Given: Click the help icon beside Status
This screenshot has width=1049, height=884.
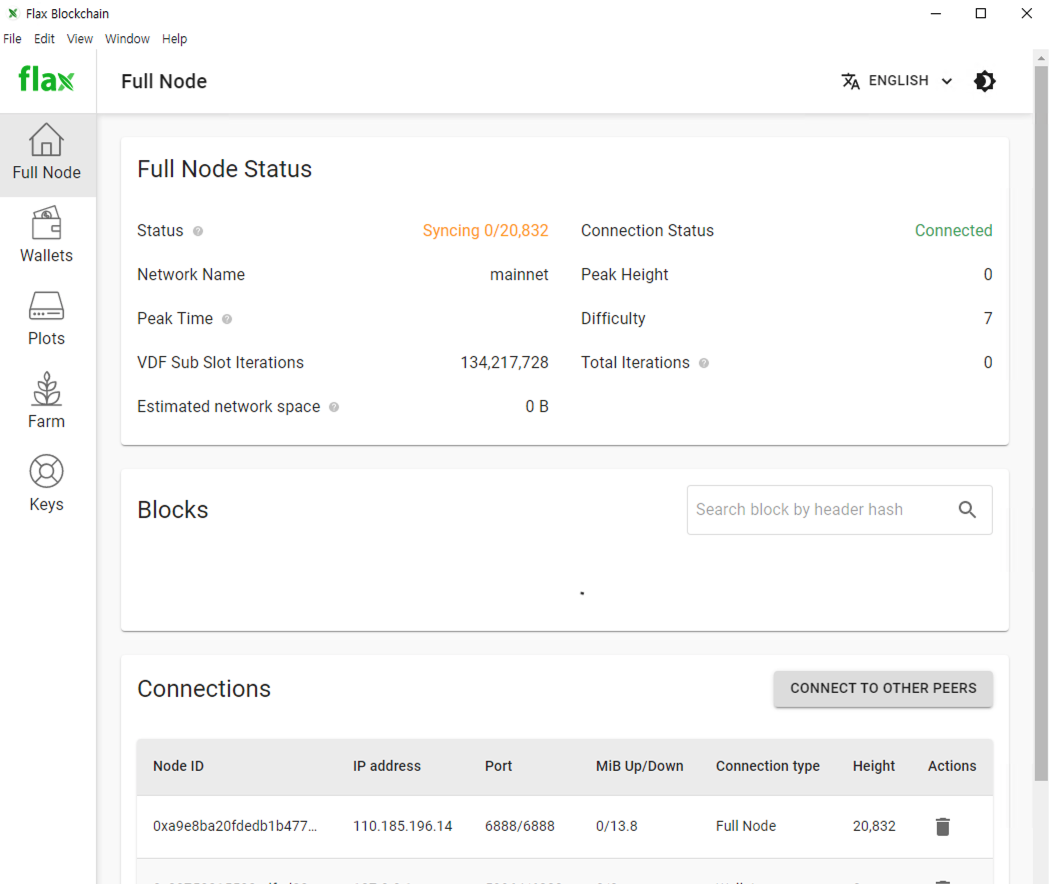Looking at the screenshot, I should tap(198, 231).
